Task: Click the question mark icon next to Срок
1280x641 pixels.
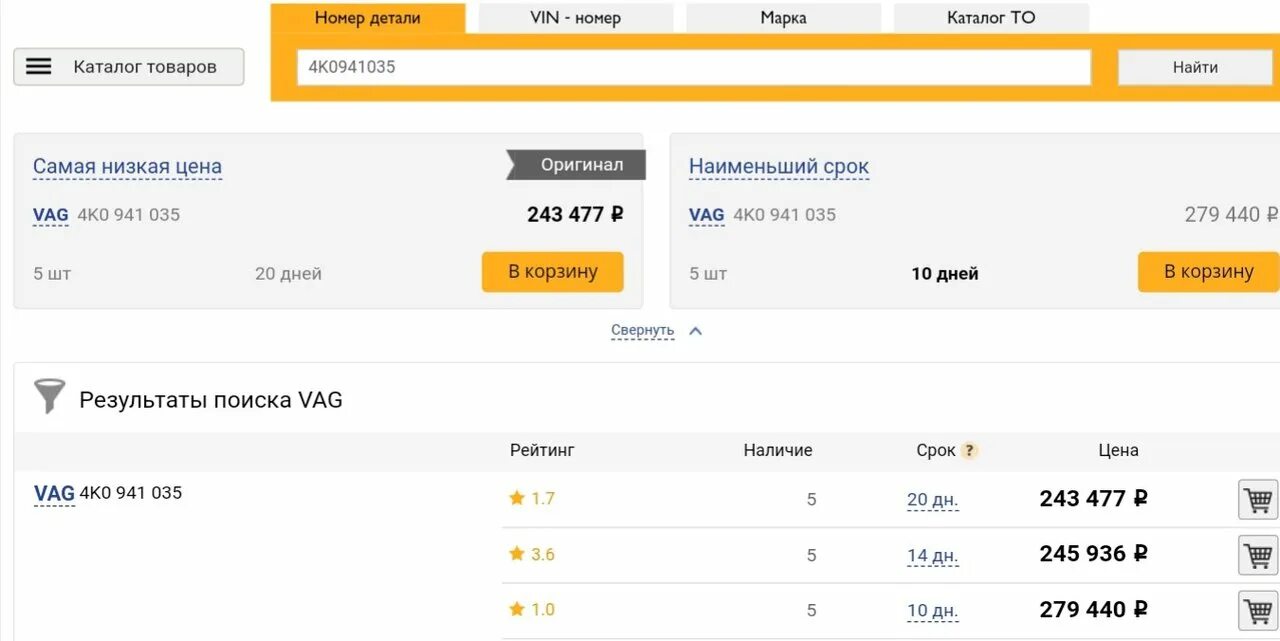Action: tap(968, 451)
